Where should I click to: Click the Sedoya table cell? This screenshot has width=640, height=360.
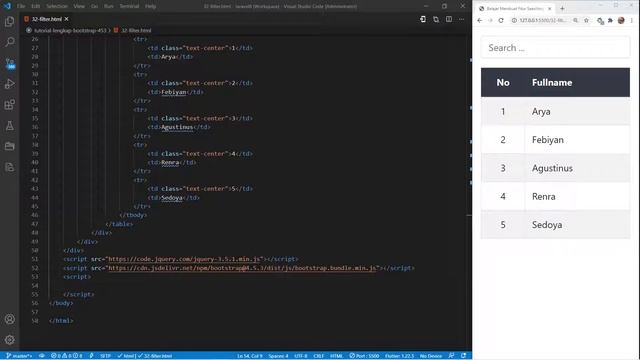pos(577,224)
